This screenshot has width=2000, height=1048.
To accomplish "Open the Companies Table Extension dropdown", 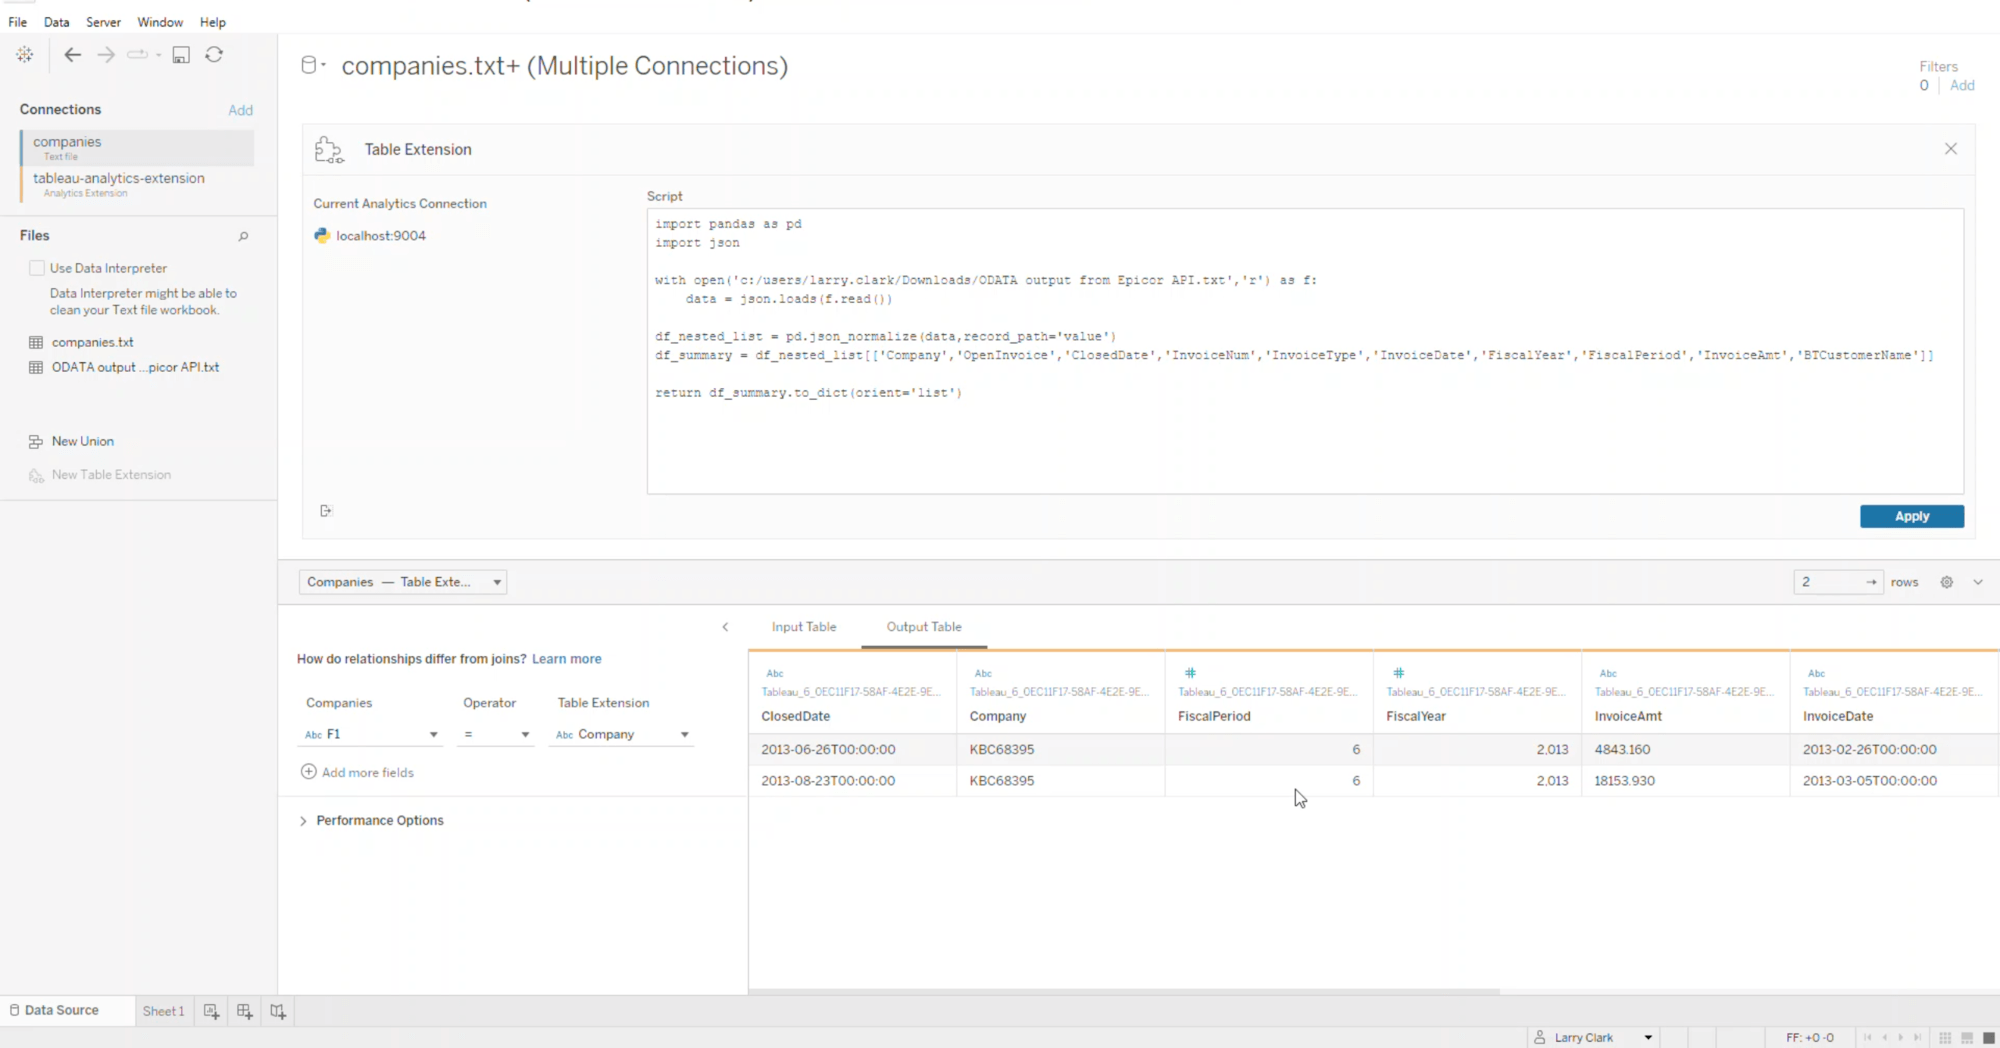I will [402, 581].
